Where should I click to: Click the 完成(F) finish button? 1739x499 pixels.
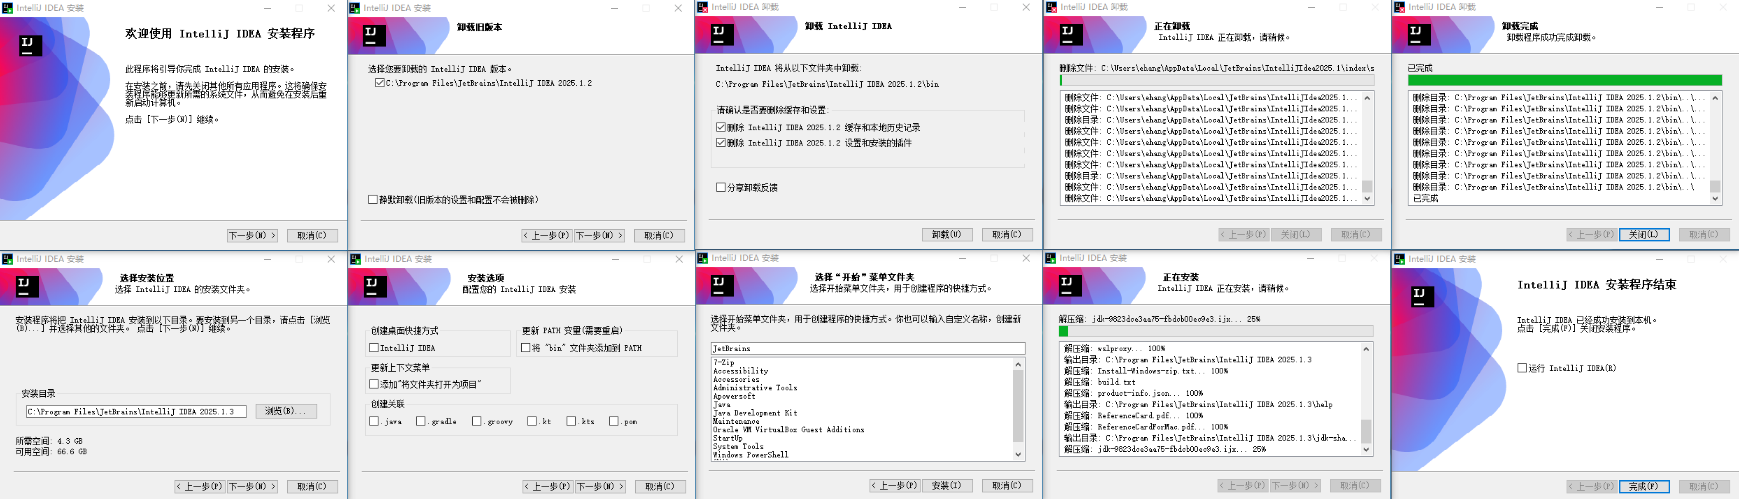pos(1644,486)
